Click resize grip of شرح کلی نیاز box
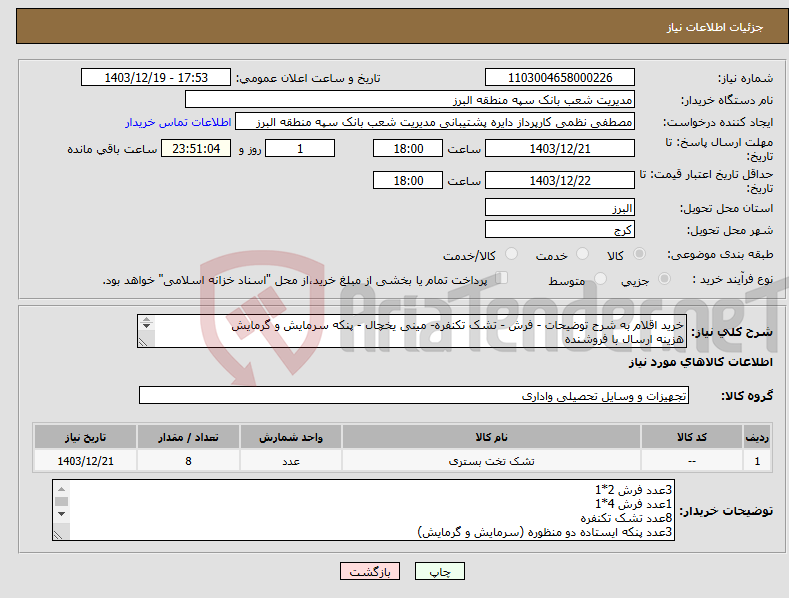789x598 pixels. 143,342
